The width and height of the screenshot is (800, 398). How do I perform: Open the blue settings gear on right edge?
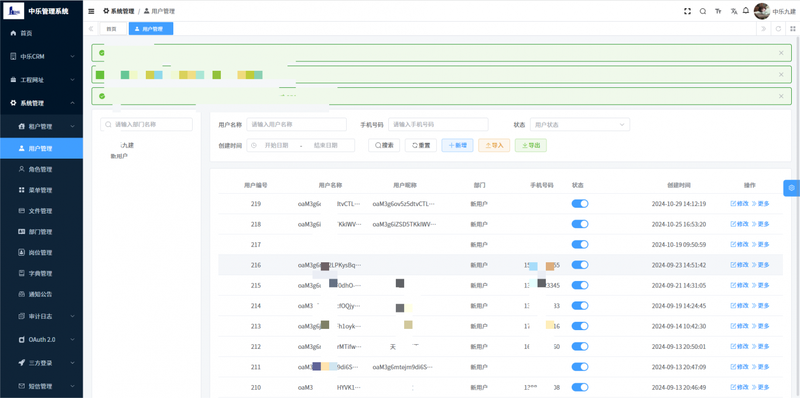pos(791,188)
